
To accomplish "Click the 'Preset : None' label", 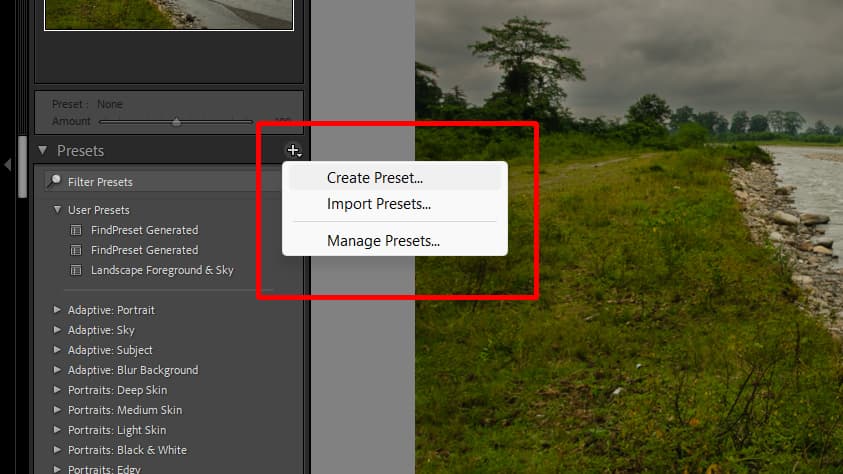I will click(x=87, y=104).
